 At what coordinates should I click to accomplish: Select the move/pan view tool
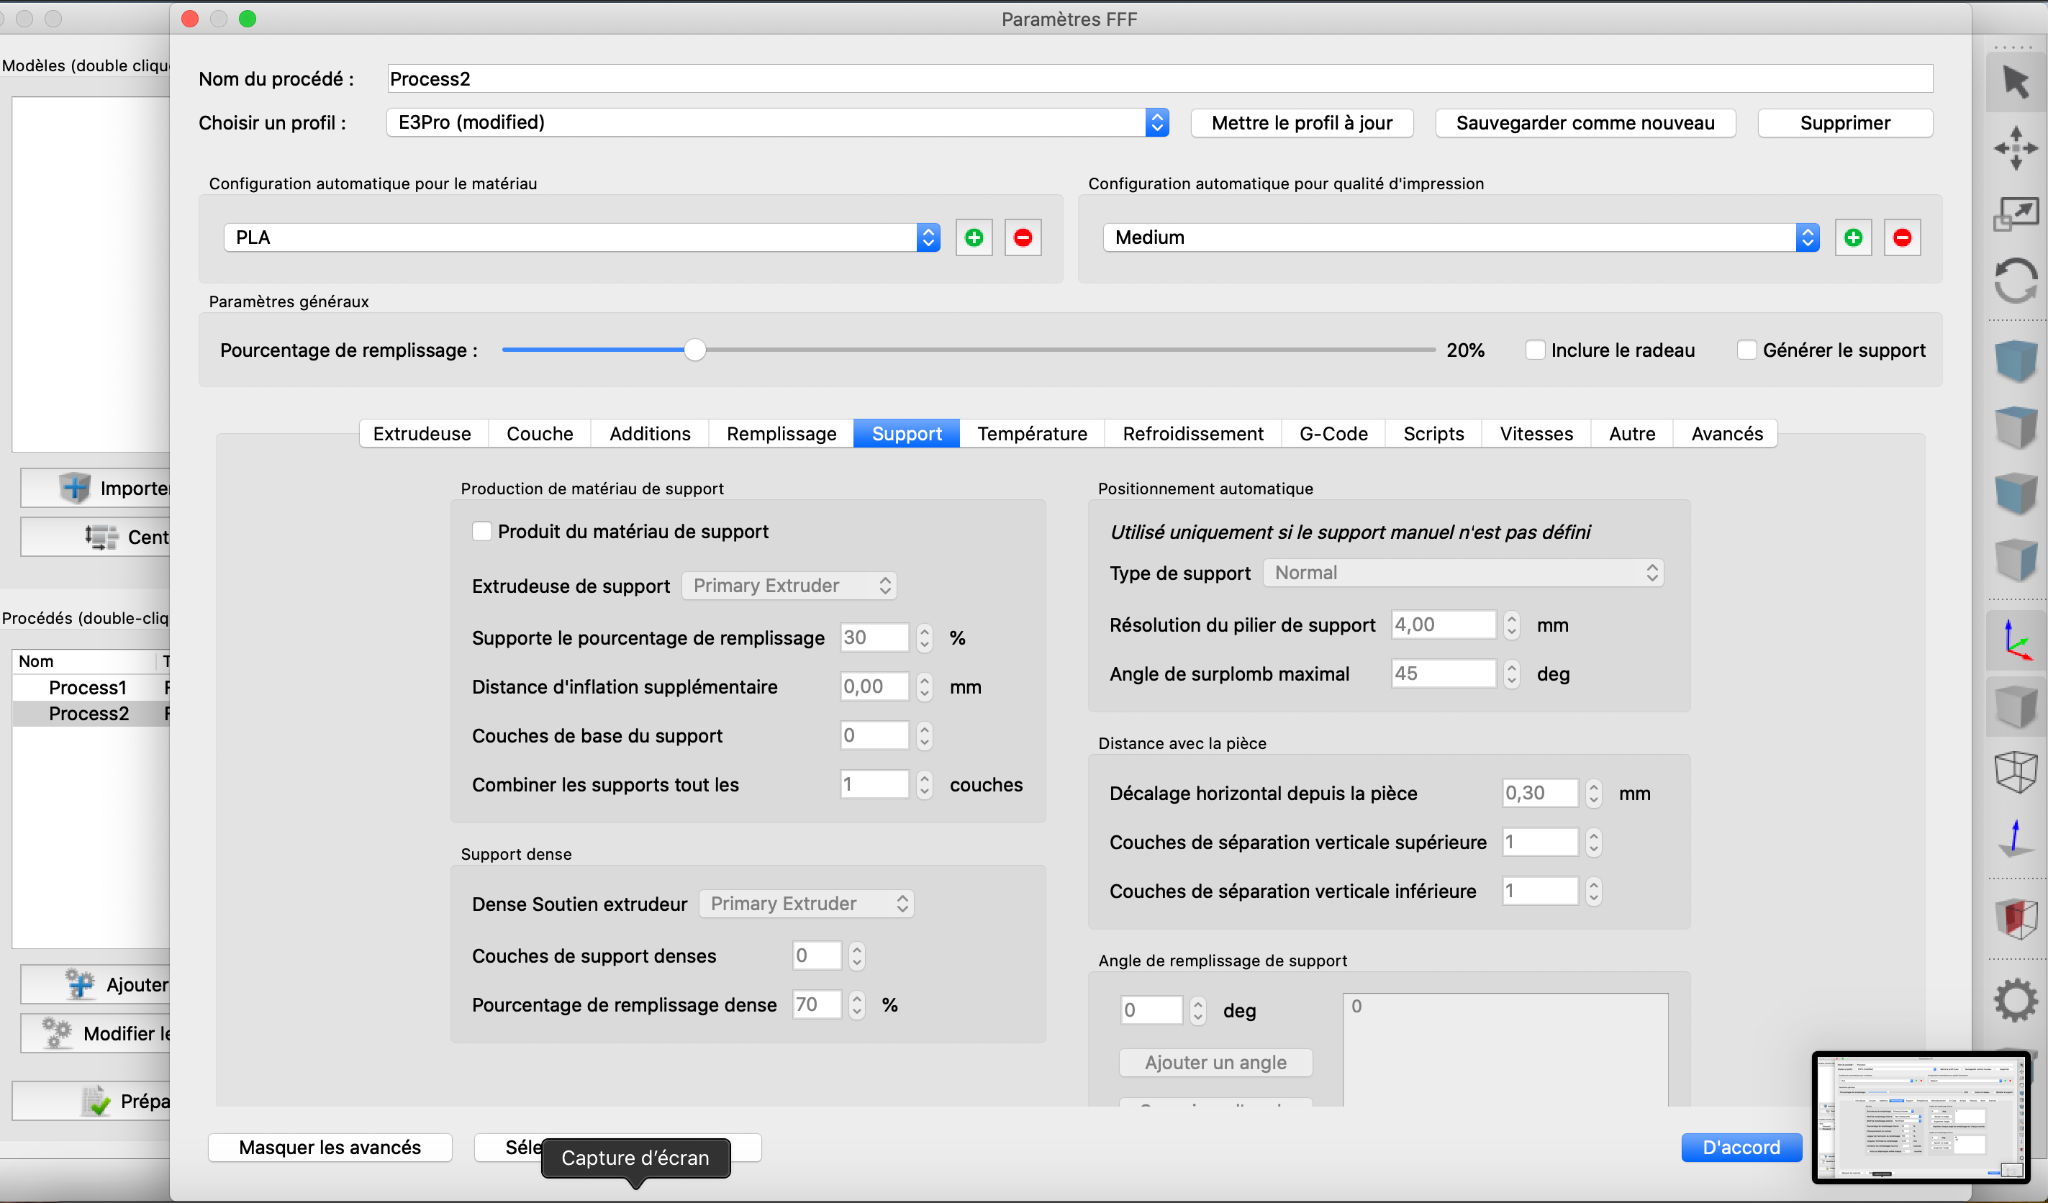tap(2015, 148)
